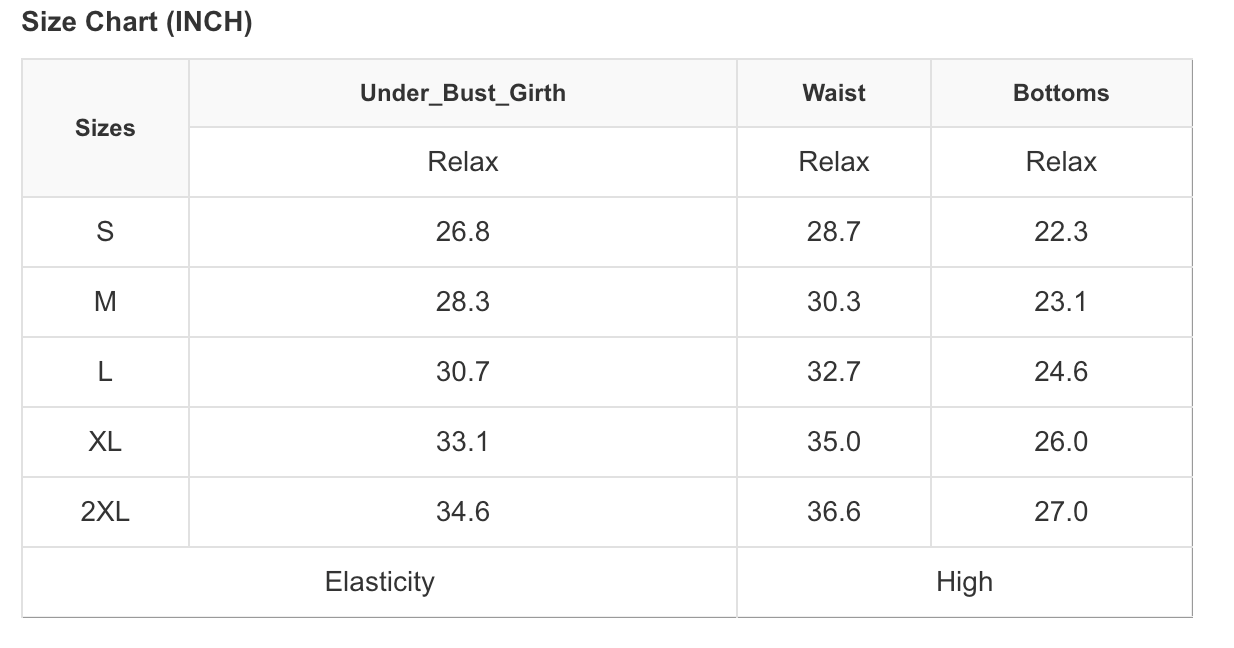Viewport: 1234px width, 648px height.
Task: Select the "Waist" column header
Action: point(833,93)
